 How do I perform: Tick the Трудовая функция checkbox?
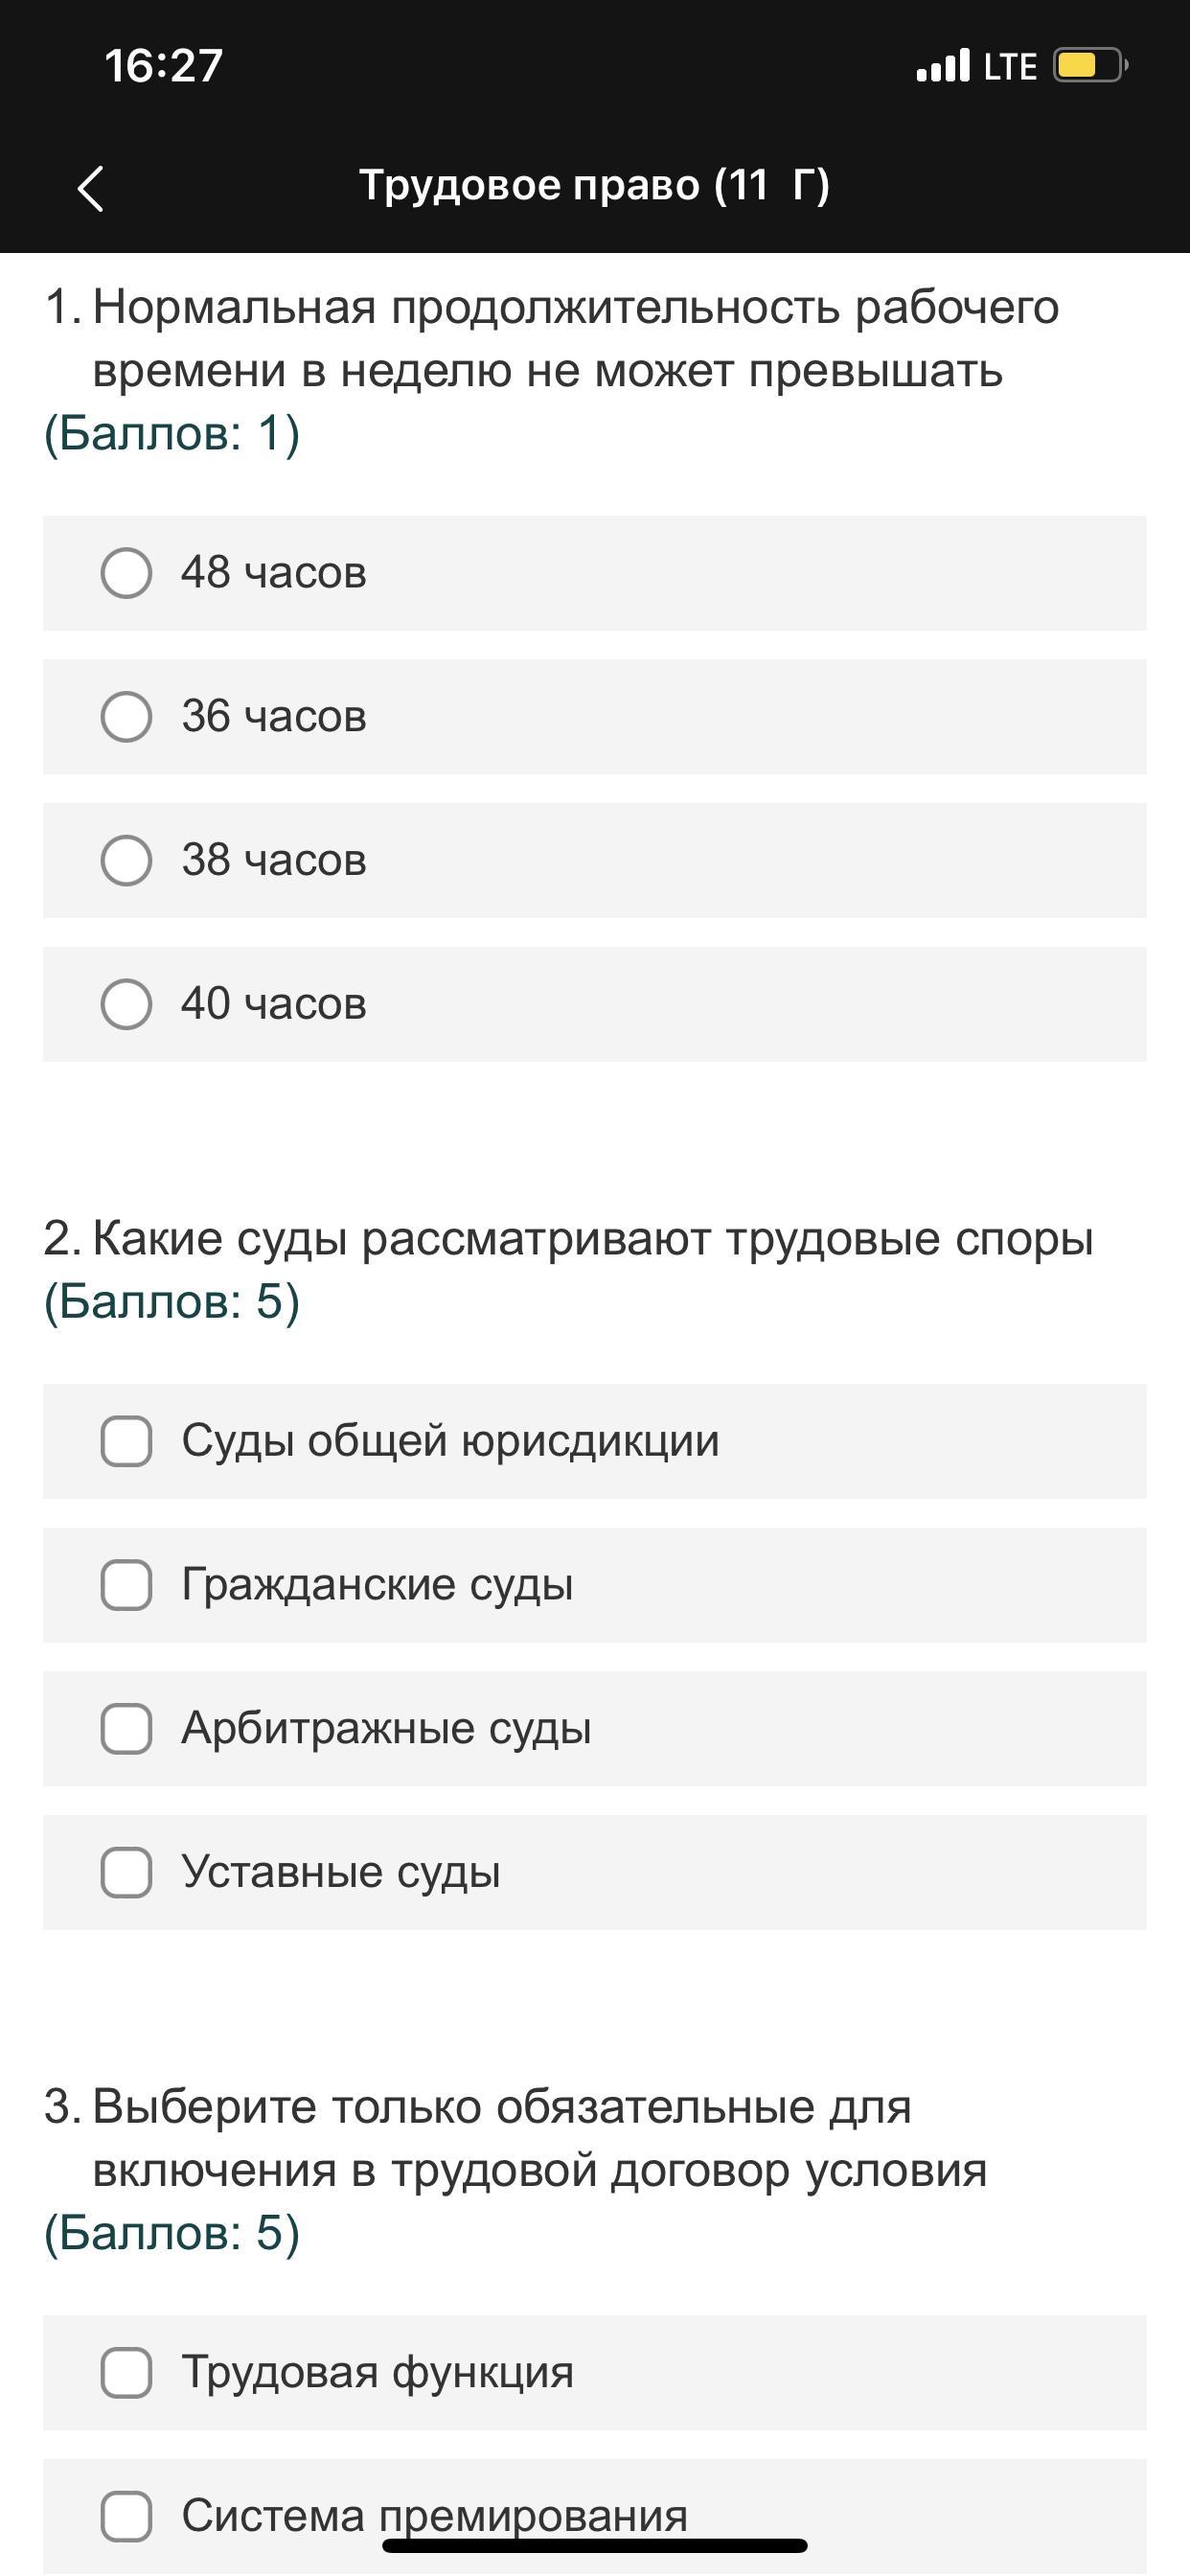click(x=127, y=2373)
